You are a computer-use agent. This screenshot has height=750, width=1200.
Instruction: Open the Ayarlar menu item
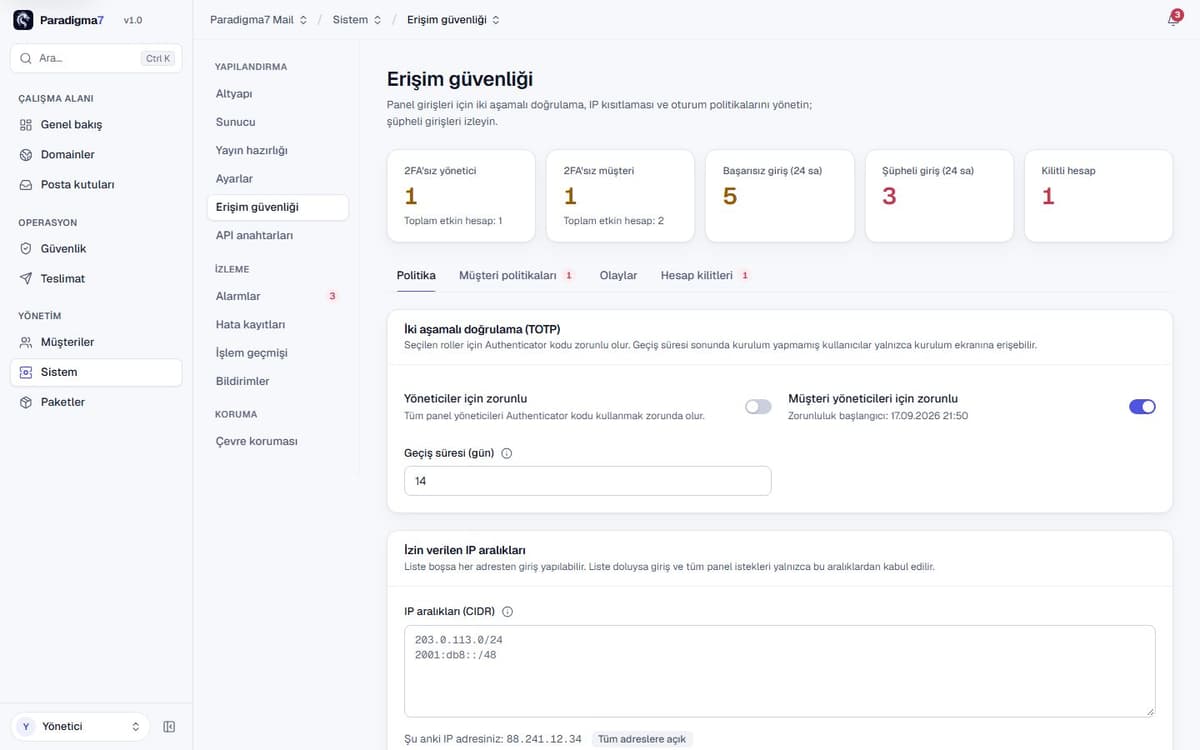(278, 179)
